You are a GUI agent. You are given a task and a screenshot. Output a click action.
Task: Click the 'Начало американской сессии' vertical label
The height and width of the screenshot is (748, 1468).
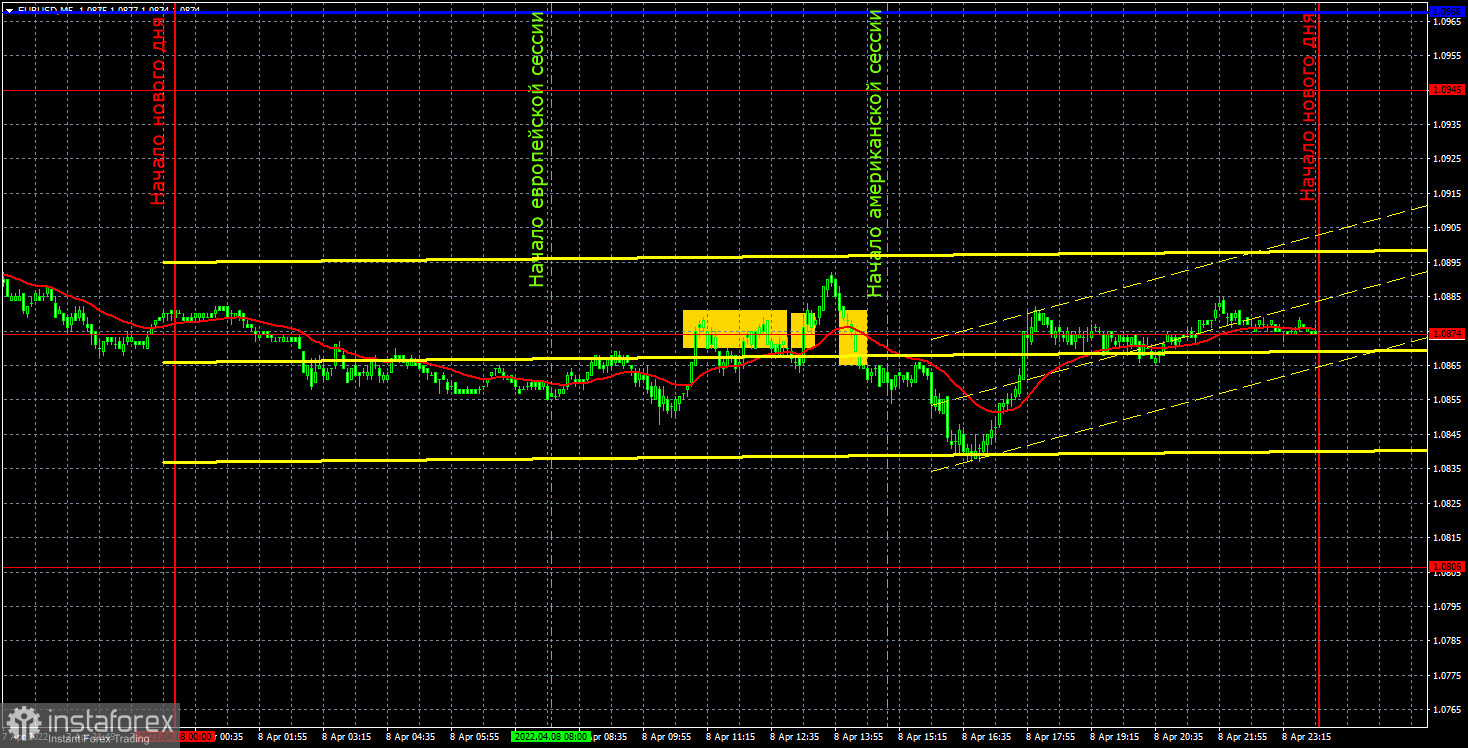(x=875, y=153)
